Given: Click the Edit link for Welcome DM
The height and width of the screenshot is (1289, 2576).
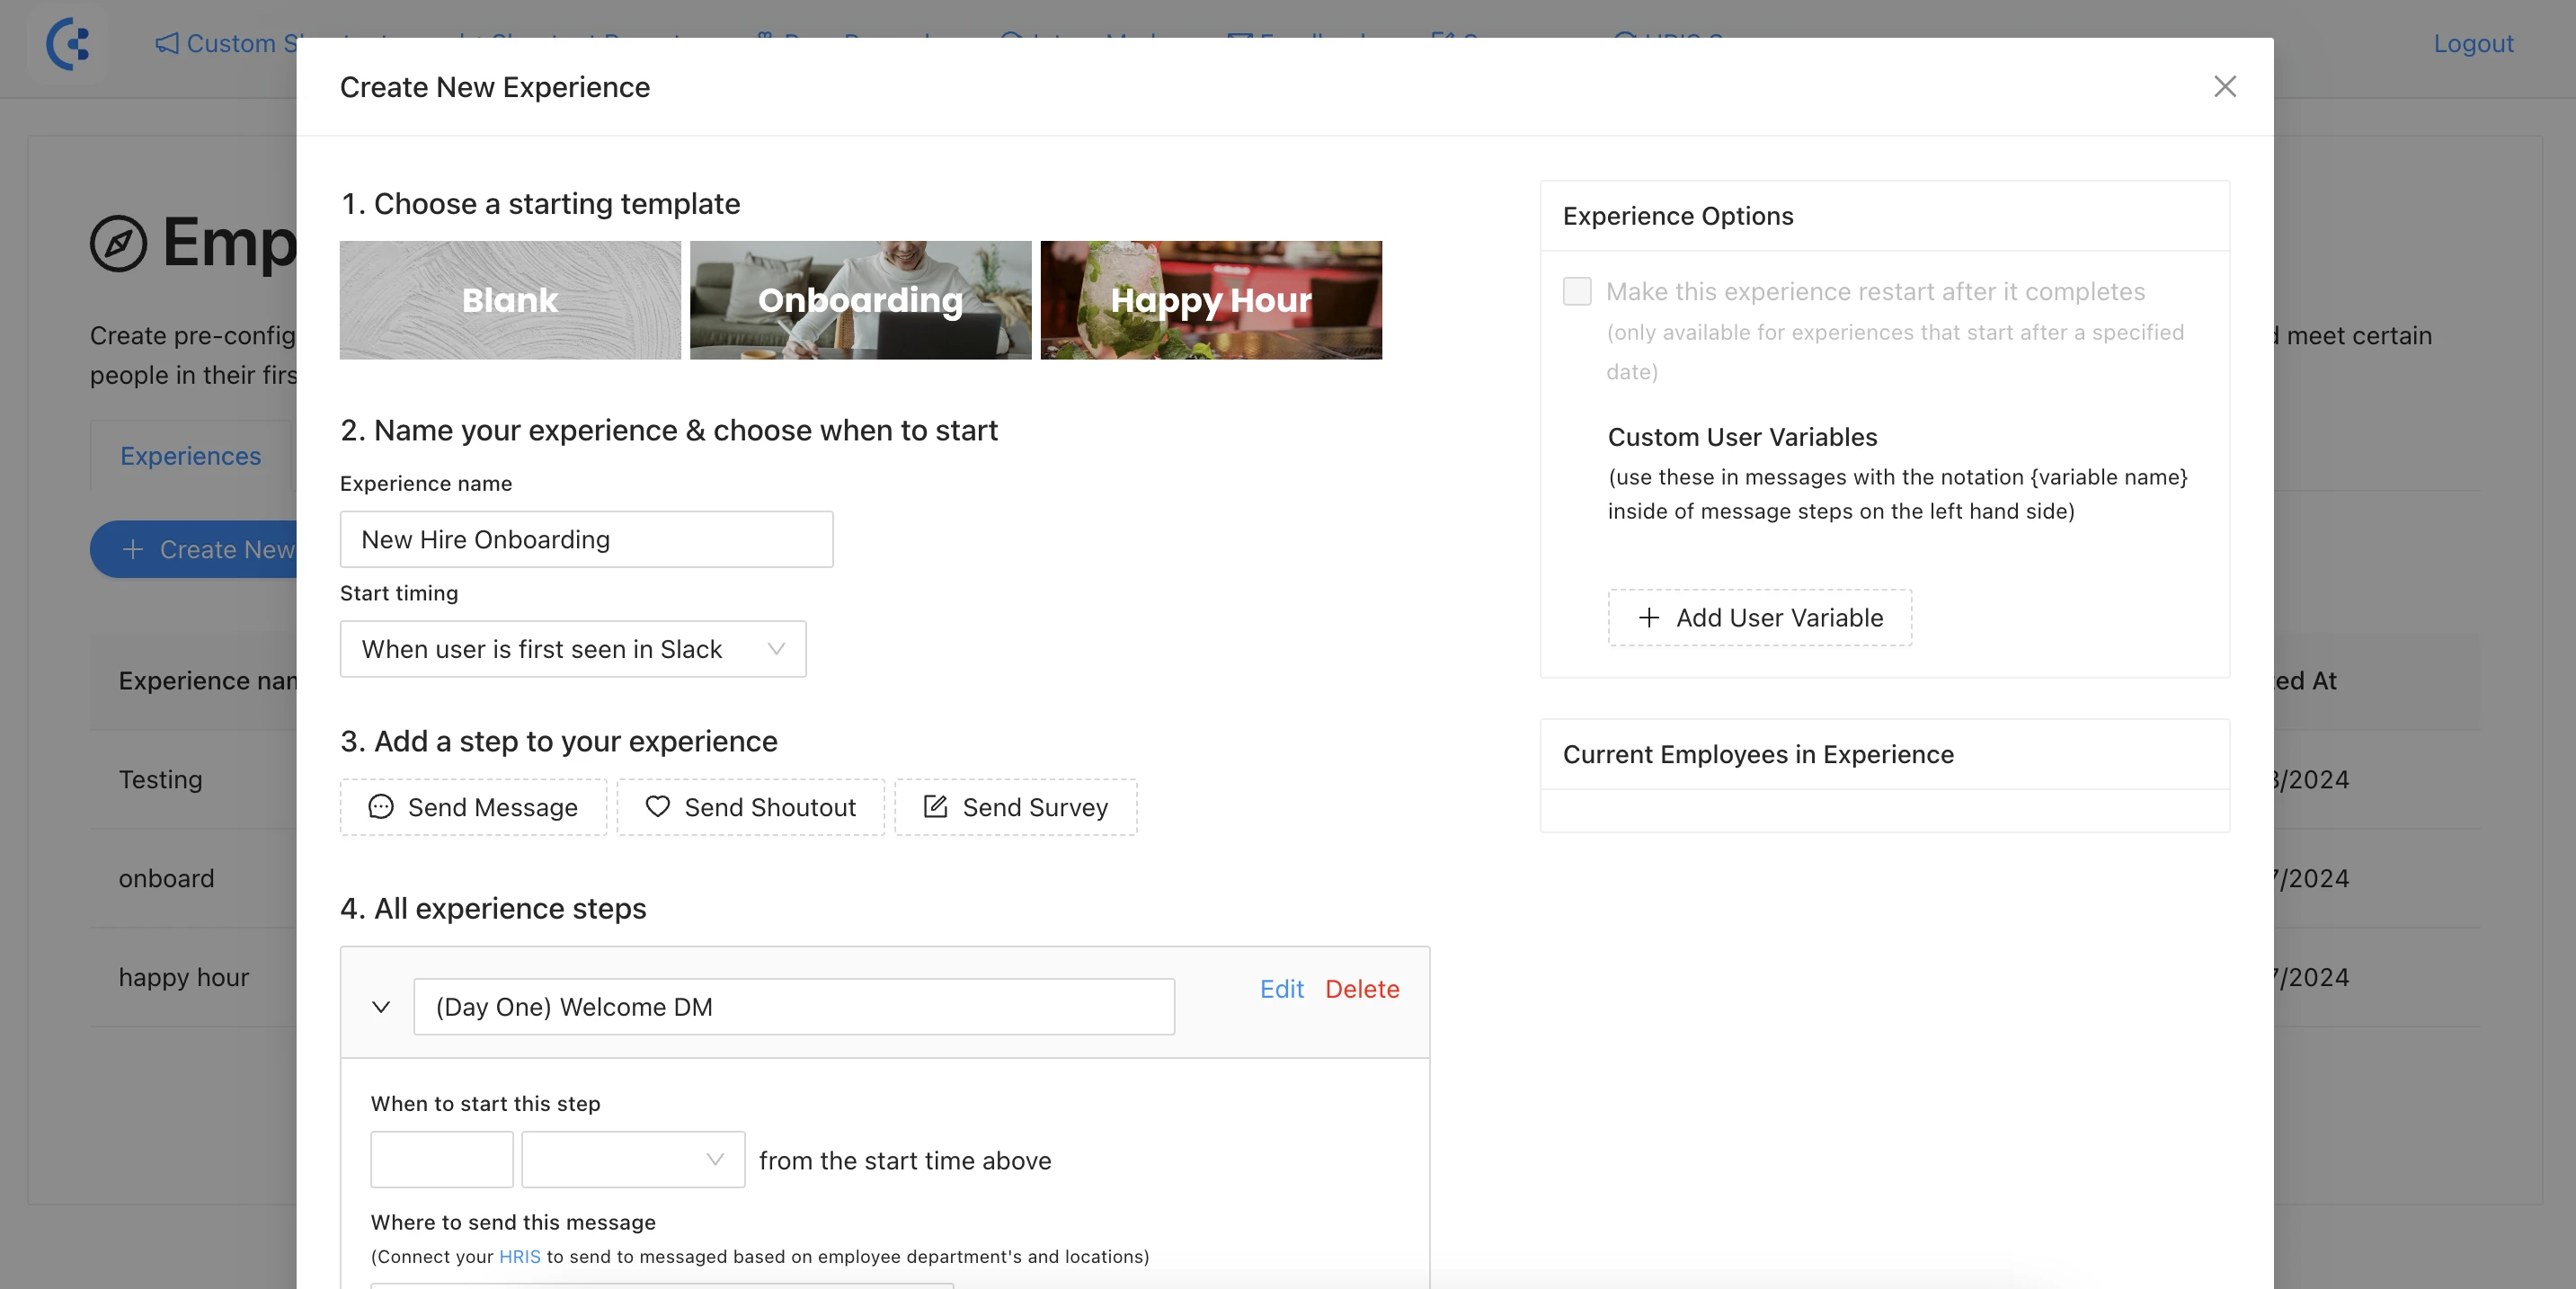Looking at the screenshot, I should 1281,990.
